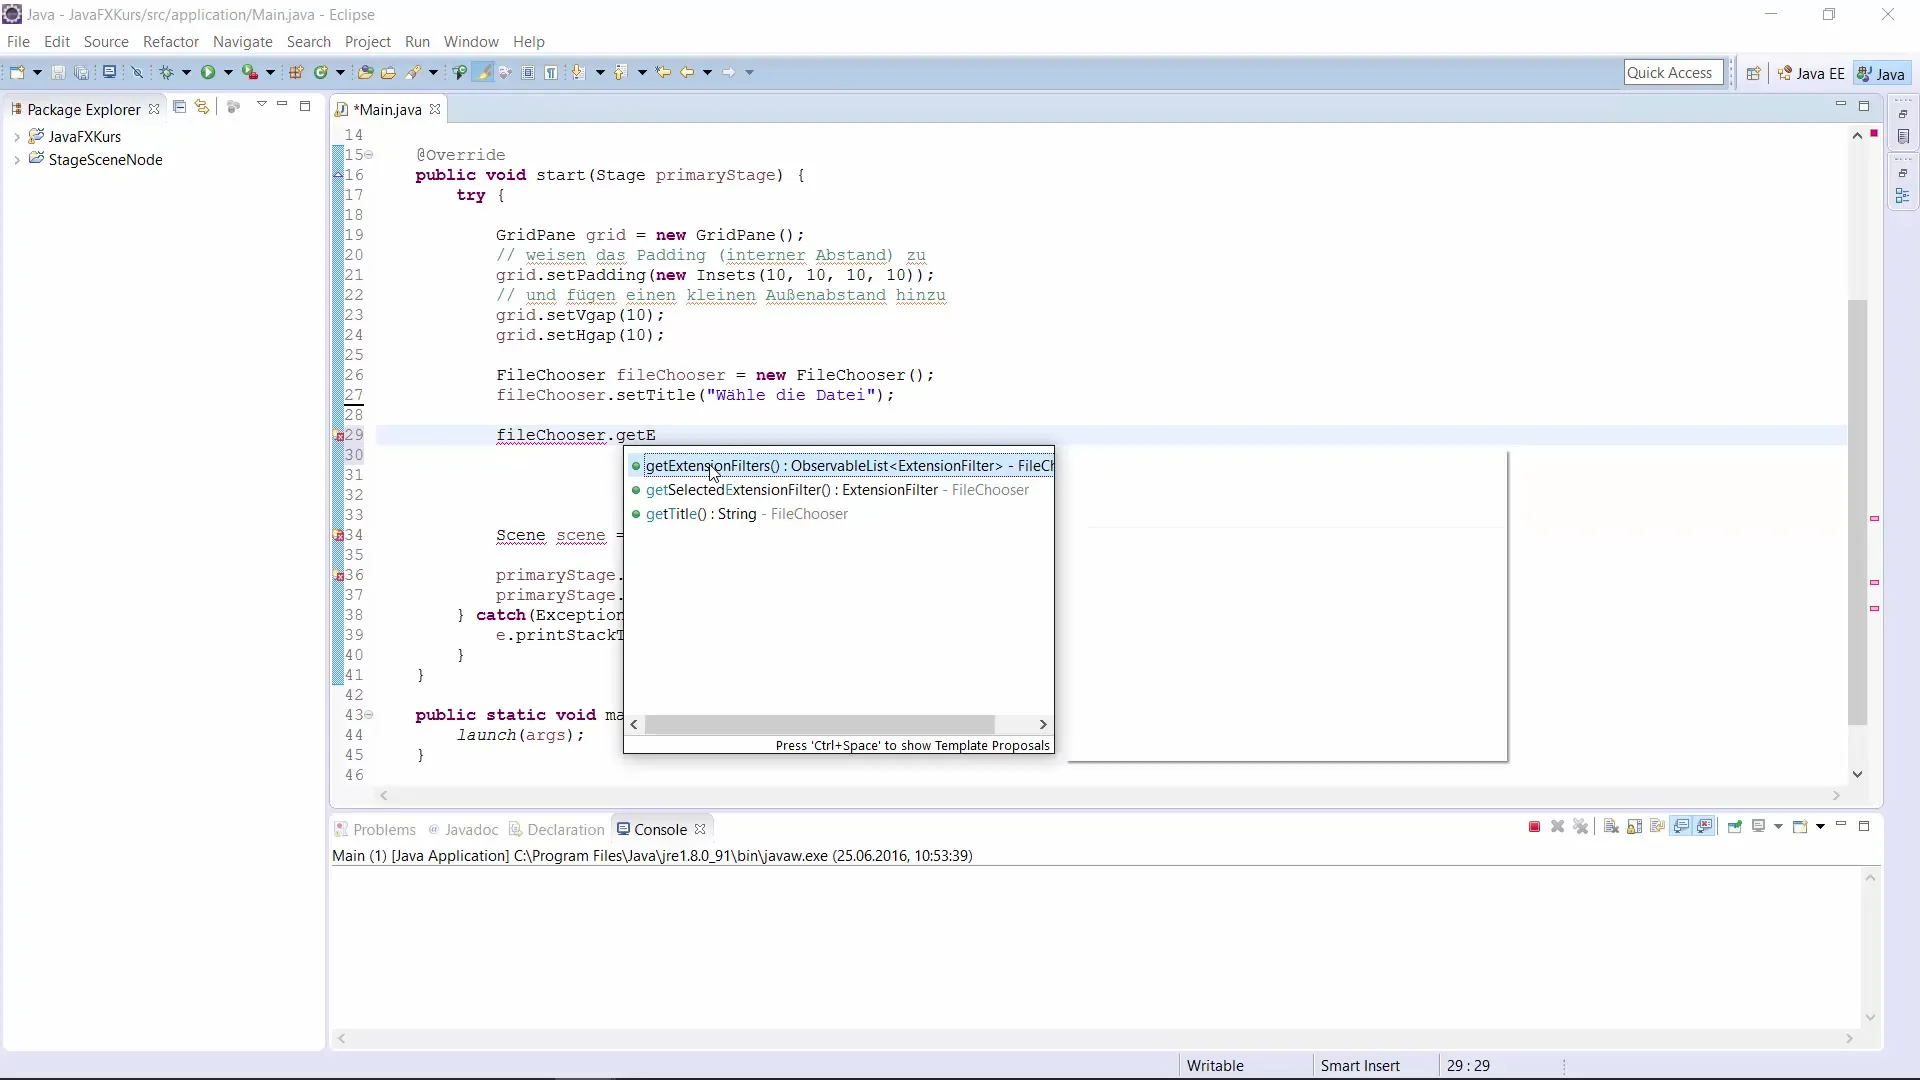Click the Next Annotation down-arrow icon
Viewport: 1920px width, 1080px height.
tap(579, 72)
